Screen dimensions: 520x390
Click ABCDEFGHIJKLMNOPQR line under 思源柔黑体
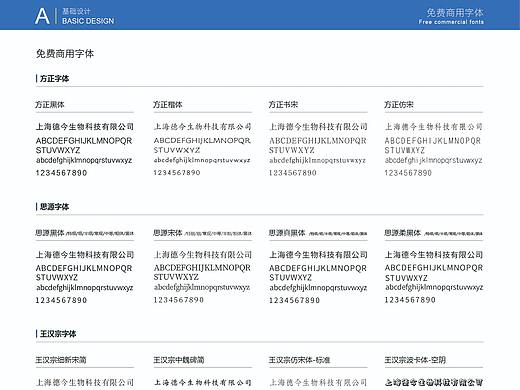pos(434,268)
